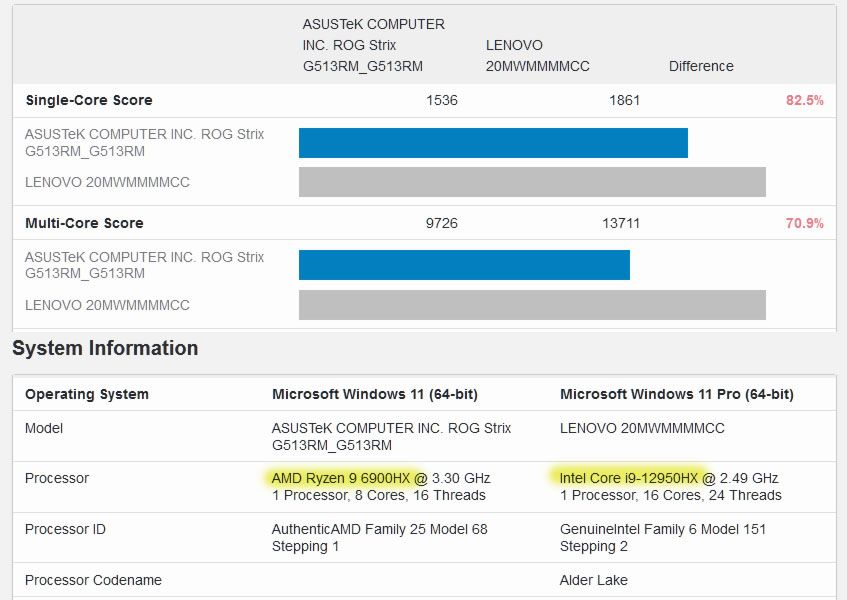Click the Lenovo model cell in System Information
The image size is (847, 600).
tap(642, 428)
